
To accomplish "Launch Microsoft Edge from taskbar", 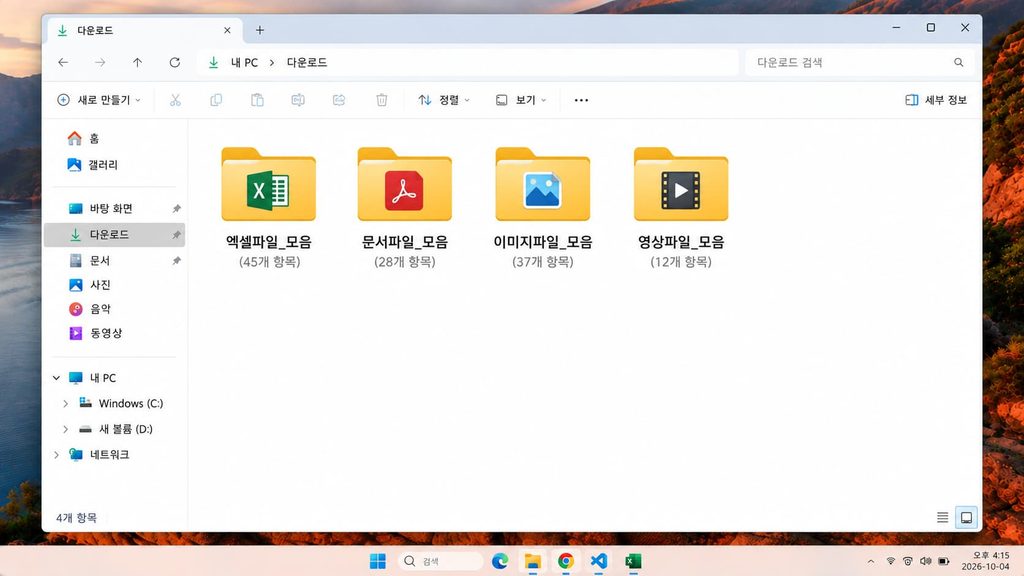I will [x=500, y=561].
